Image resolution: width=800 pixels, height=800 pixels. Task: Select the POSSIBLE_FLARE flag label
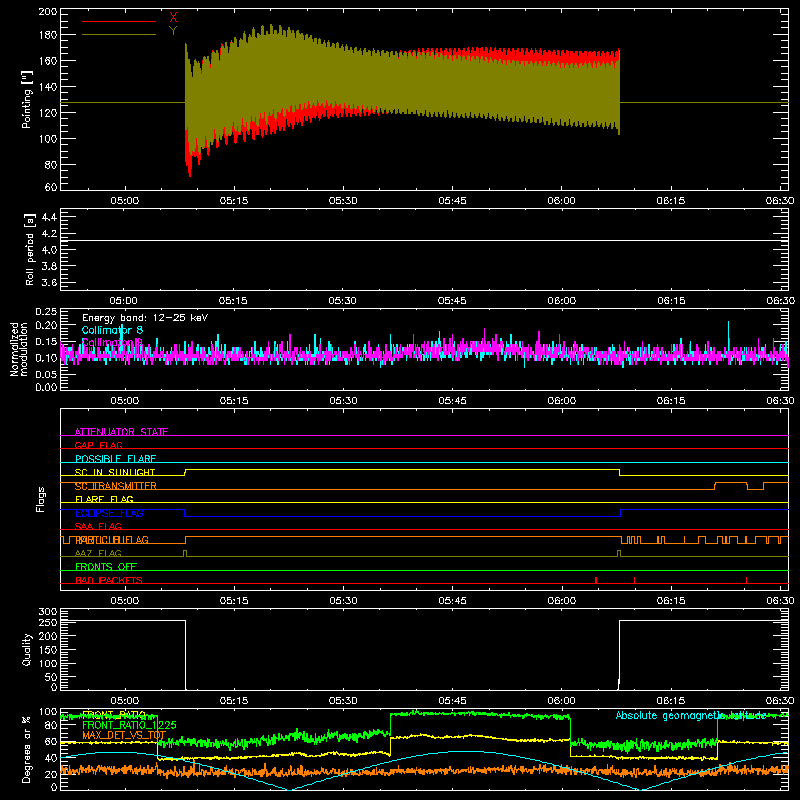pyautogui.click(x=115, y=459)
